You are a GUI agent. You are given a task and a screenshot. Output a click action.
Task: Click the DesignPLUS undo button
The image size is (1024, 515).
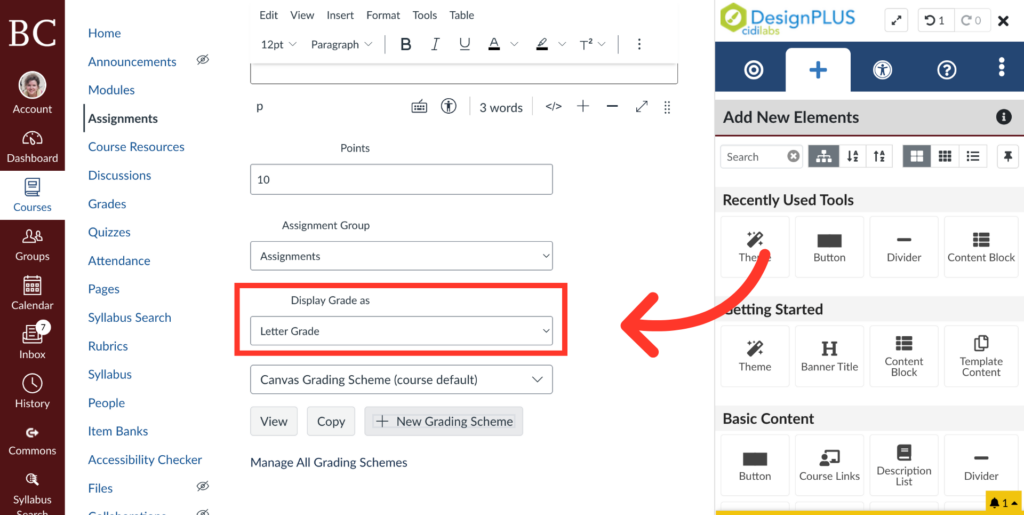pos(935,20)
